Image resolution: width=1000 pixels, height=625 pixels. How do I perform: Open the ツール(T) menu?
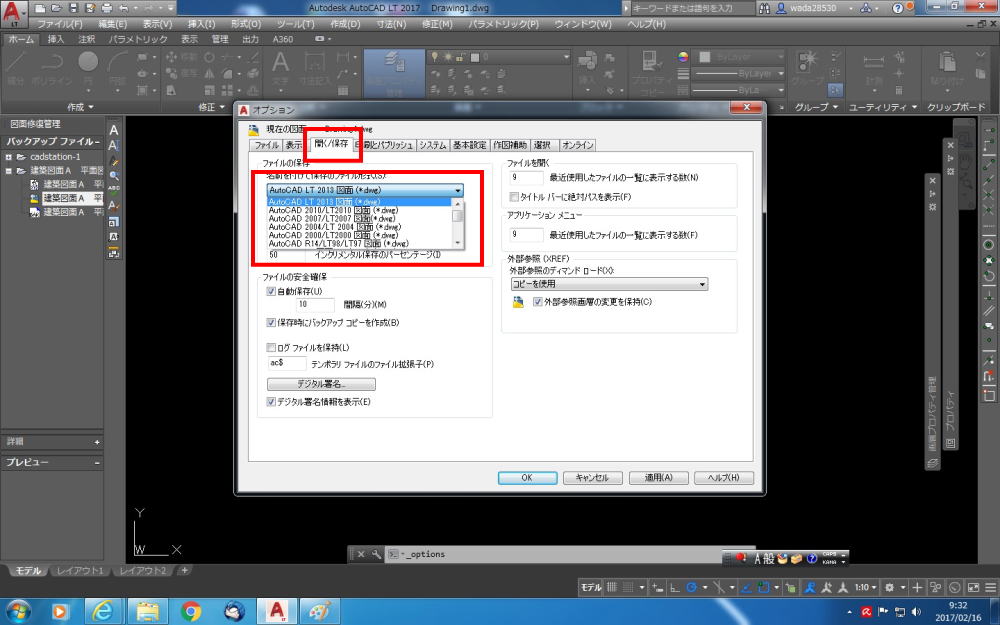pos(295,24)
